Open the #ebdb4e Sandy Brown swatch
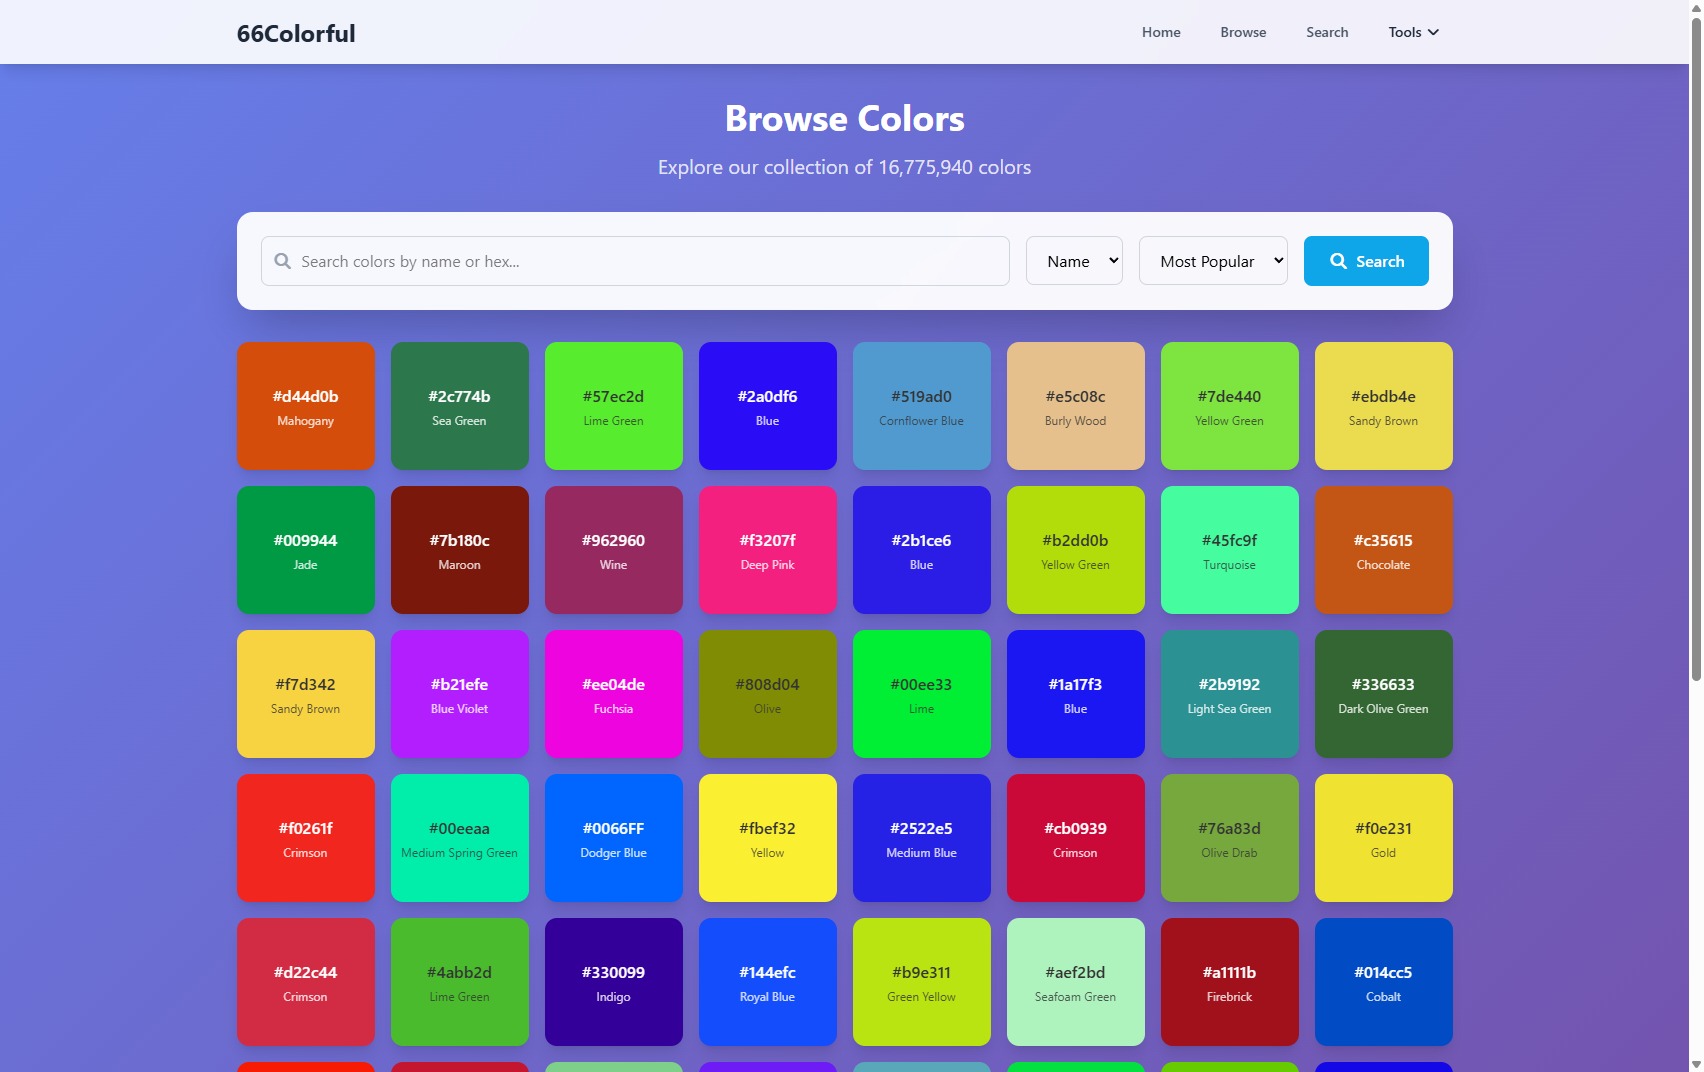This screenshot has width=1704, height=1072. pyautogui.click(x=1384, y=406)
